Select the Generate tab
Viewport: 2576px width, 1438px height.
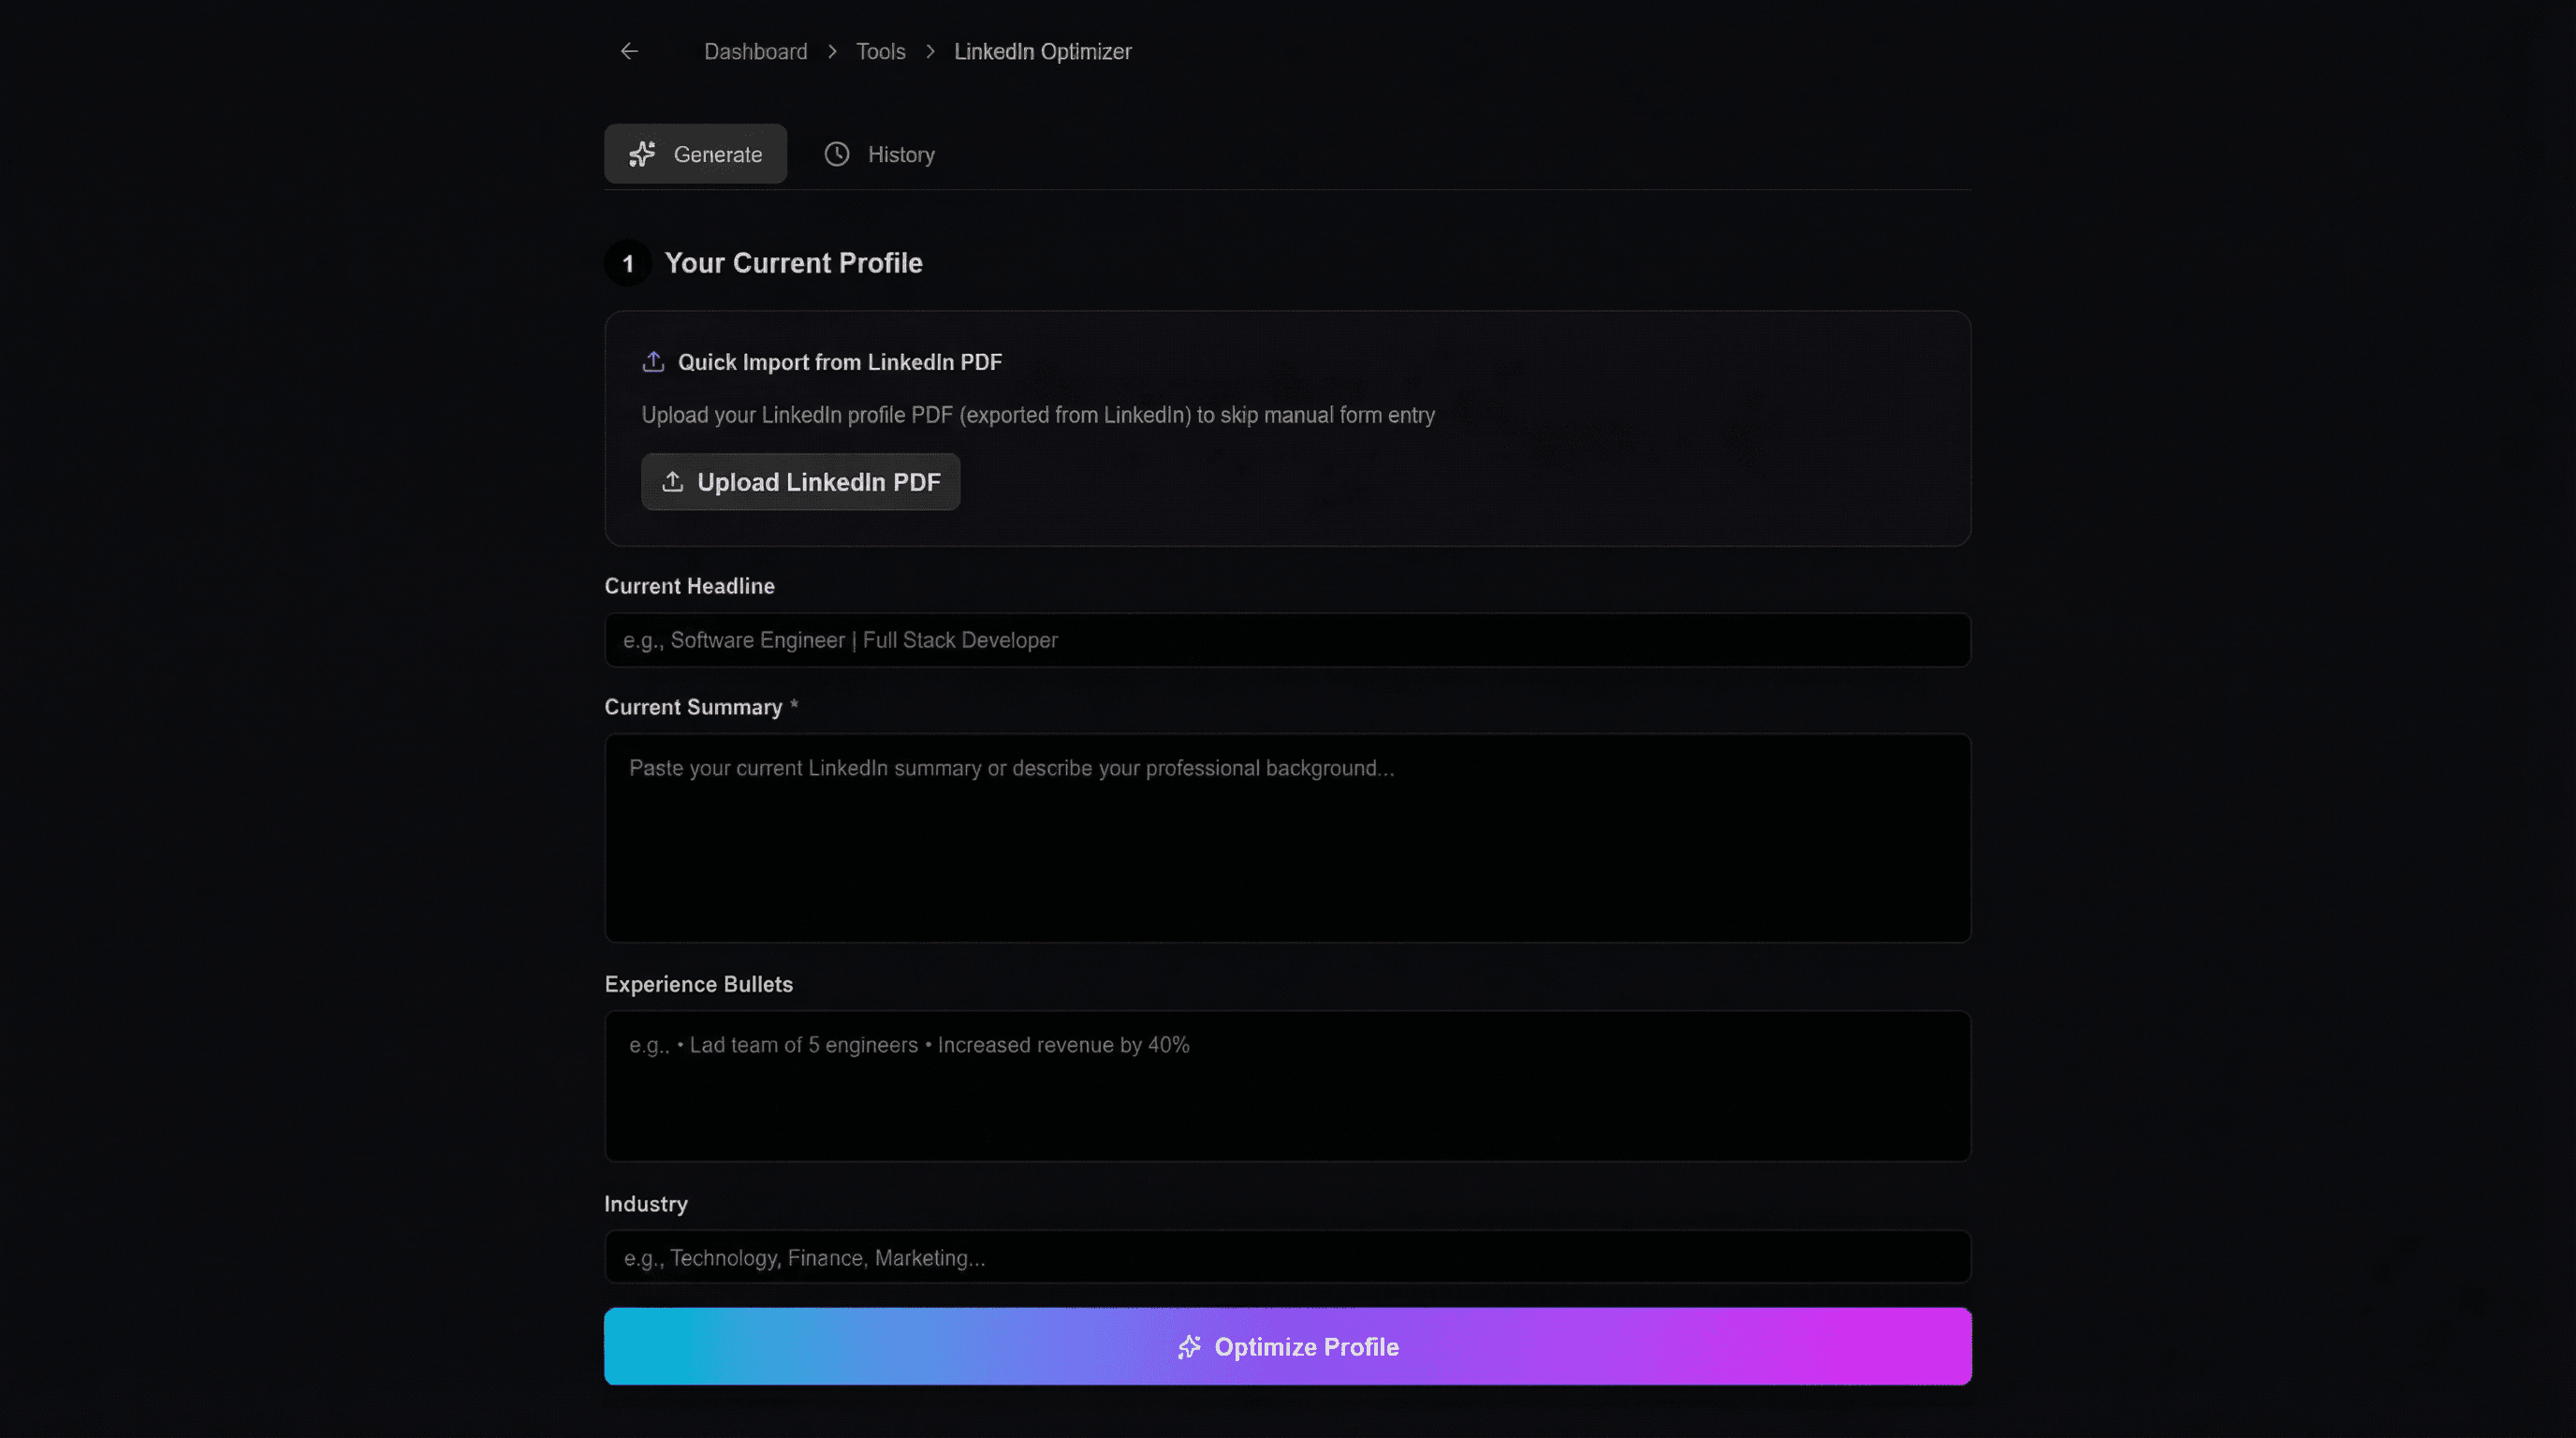[695, 153]
